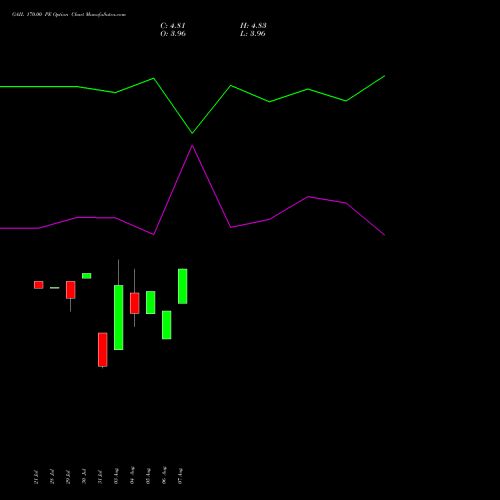The height and width of the screenshot is (500, 500).
Task: Click the 03 Aug date label
Action: click(116, 476)
